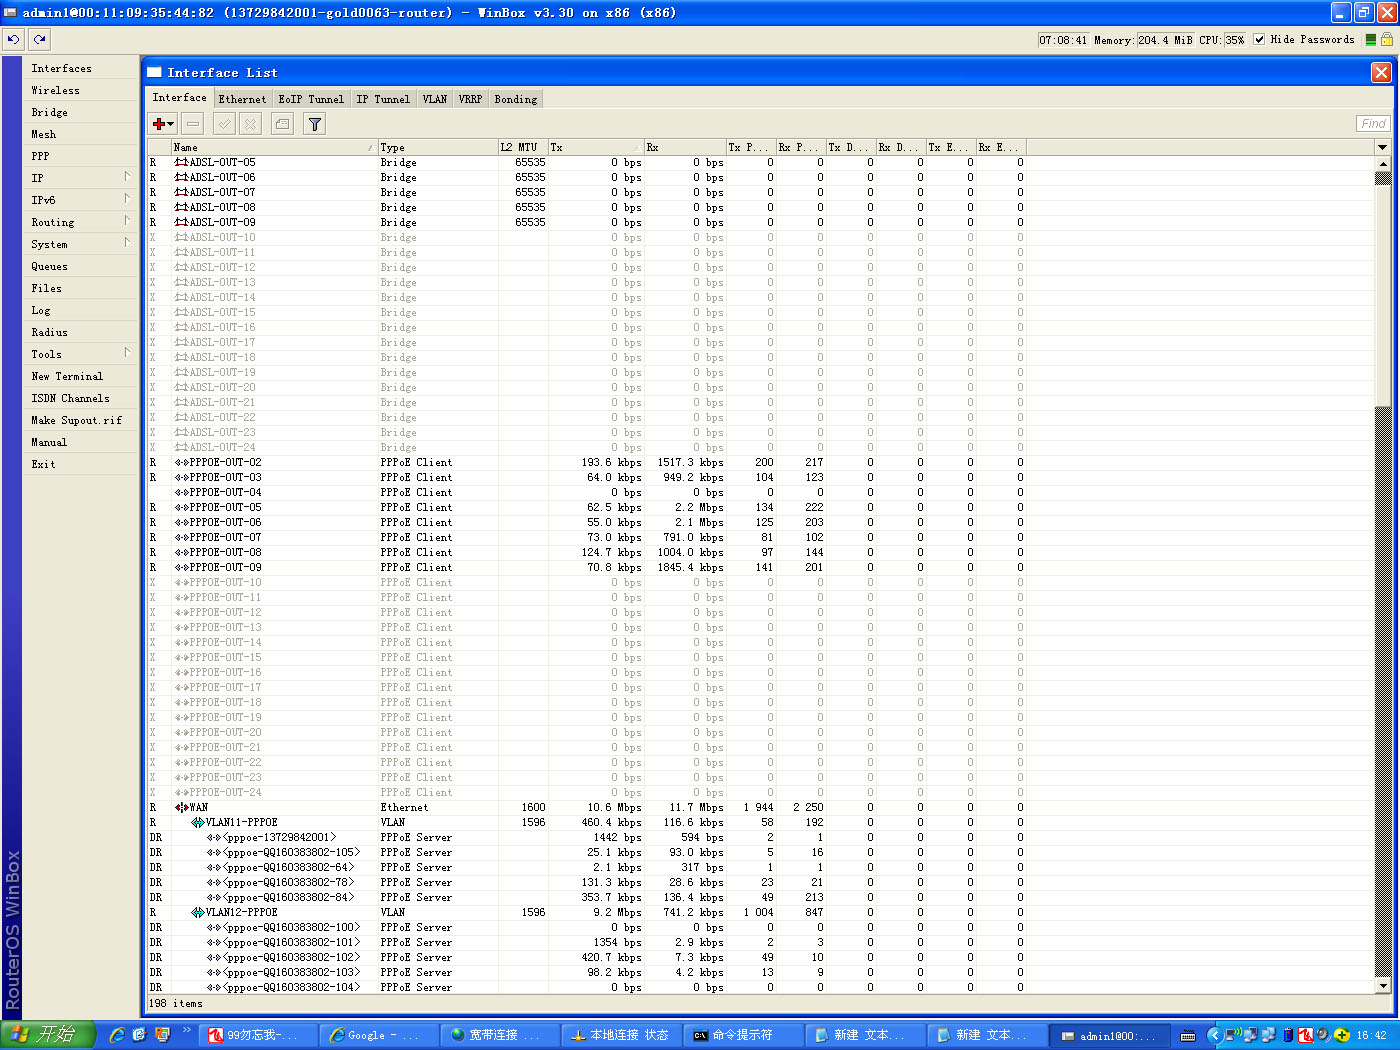This screenshot has height=1050, width=1400.
Task: Select the pppoe-QQ160383802-105 row
Action: (x=586, y=852)
